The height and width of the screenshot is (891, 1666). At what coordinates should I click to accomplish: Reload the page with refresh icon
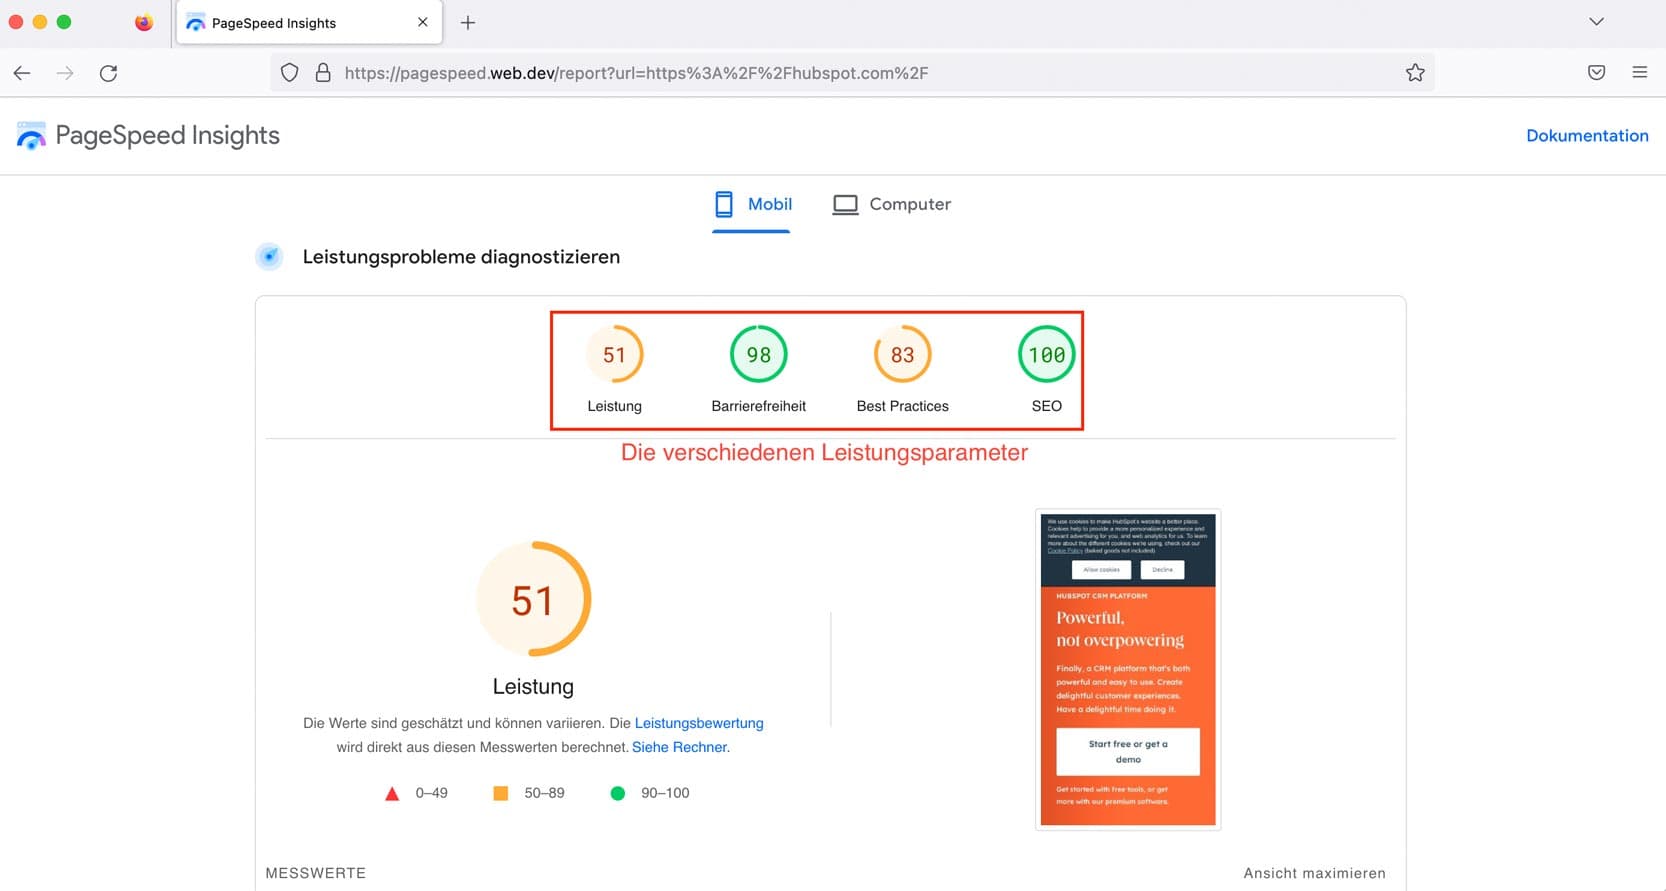tap(108, 73)
